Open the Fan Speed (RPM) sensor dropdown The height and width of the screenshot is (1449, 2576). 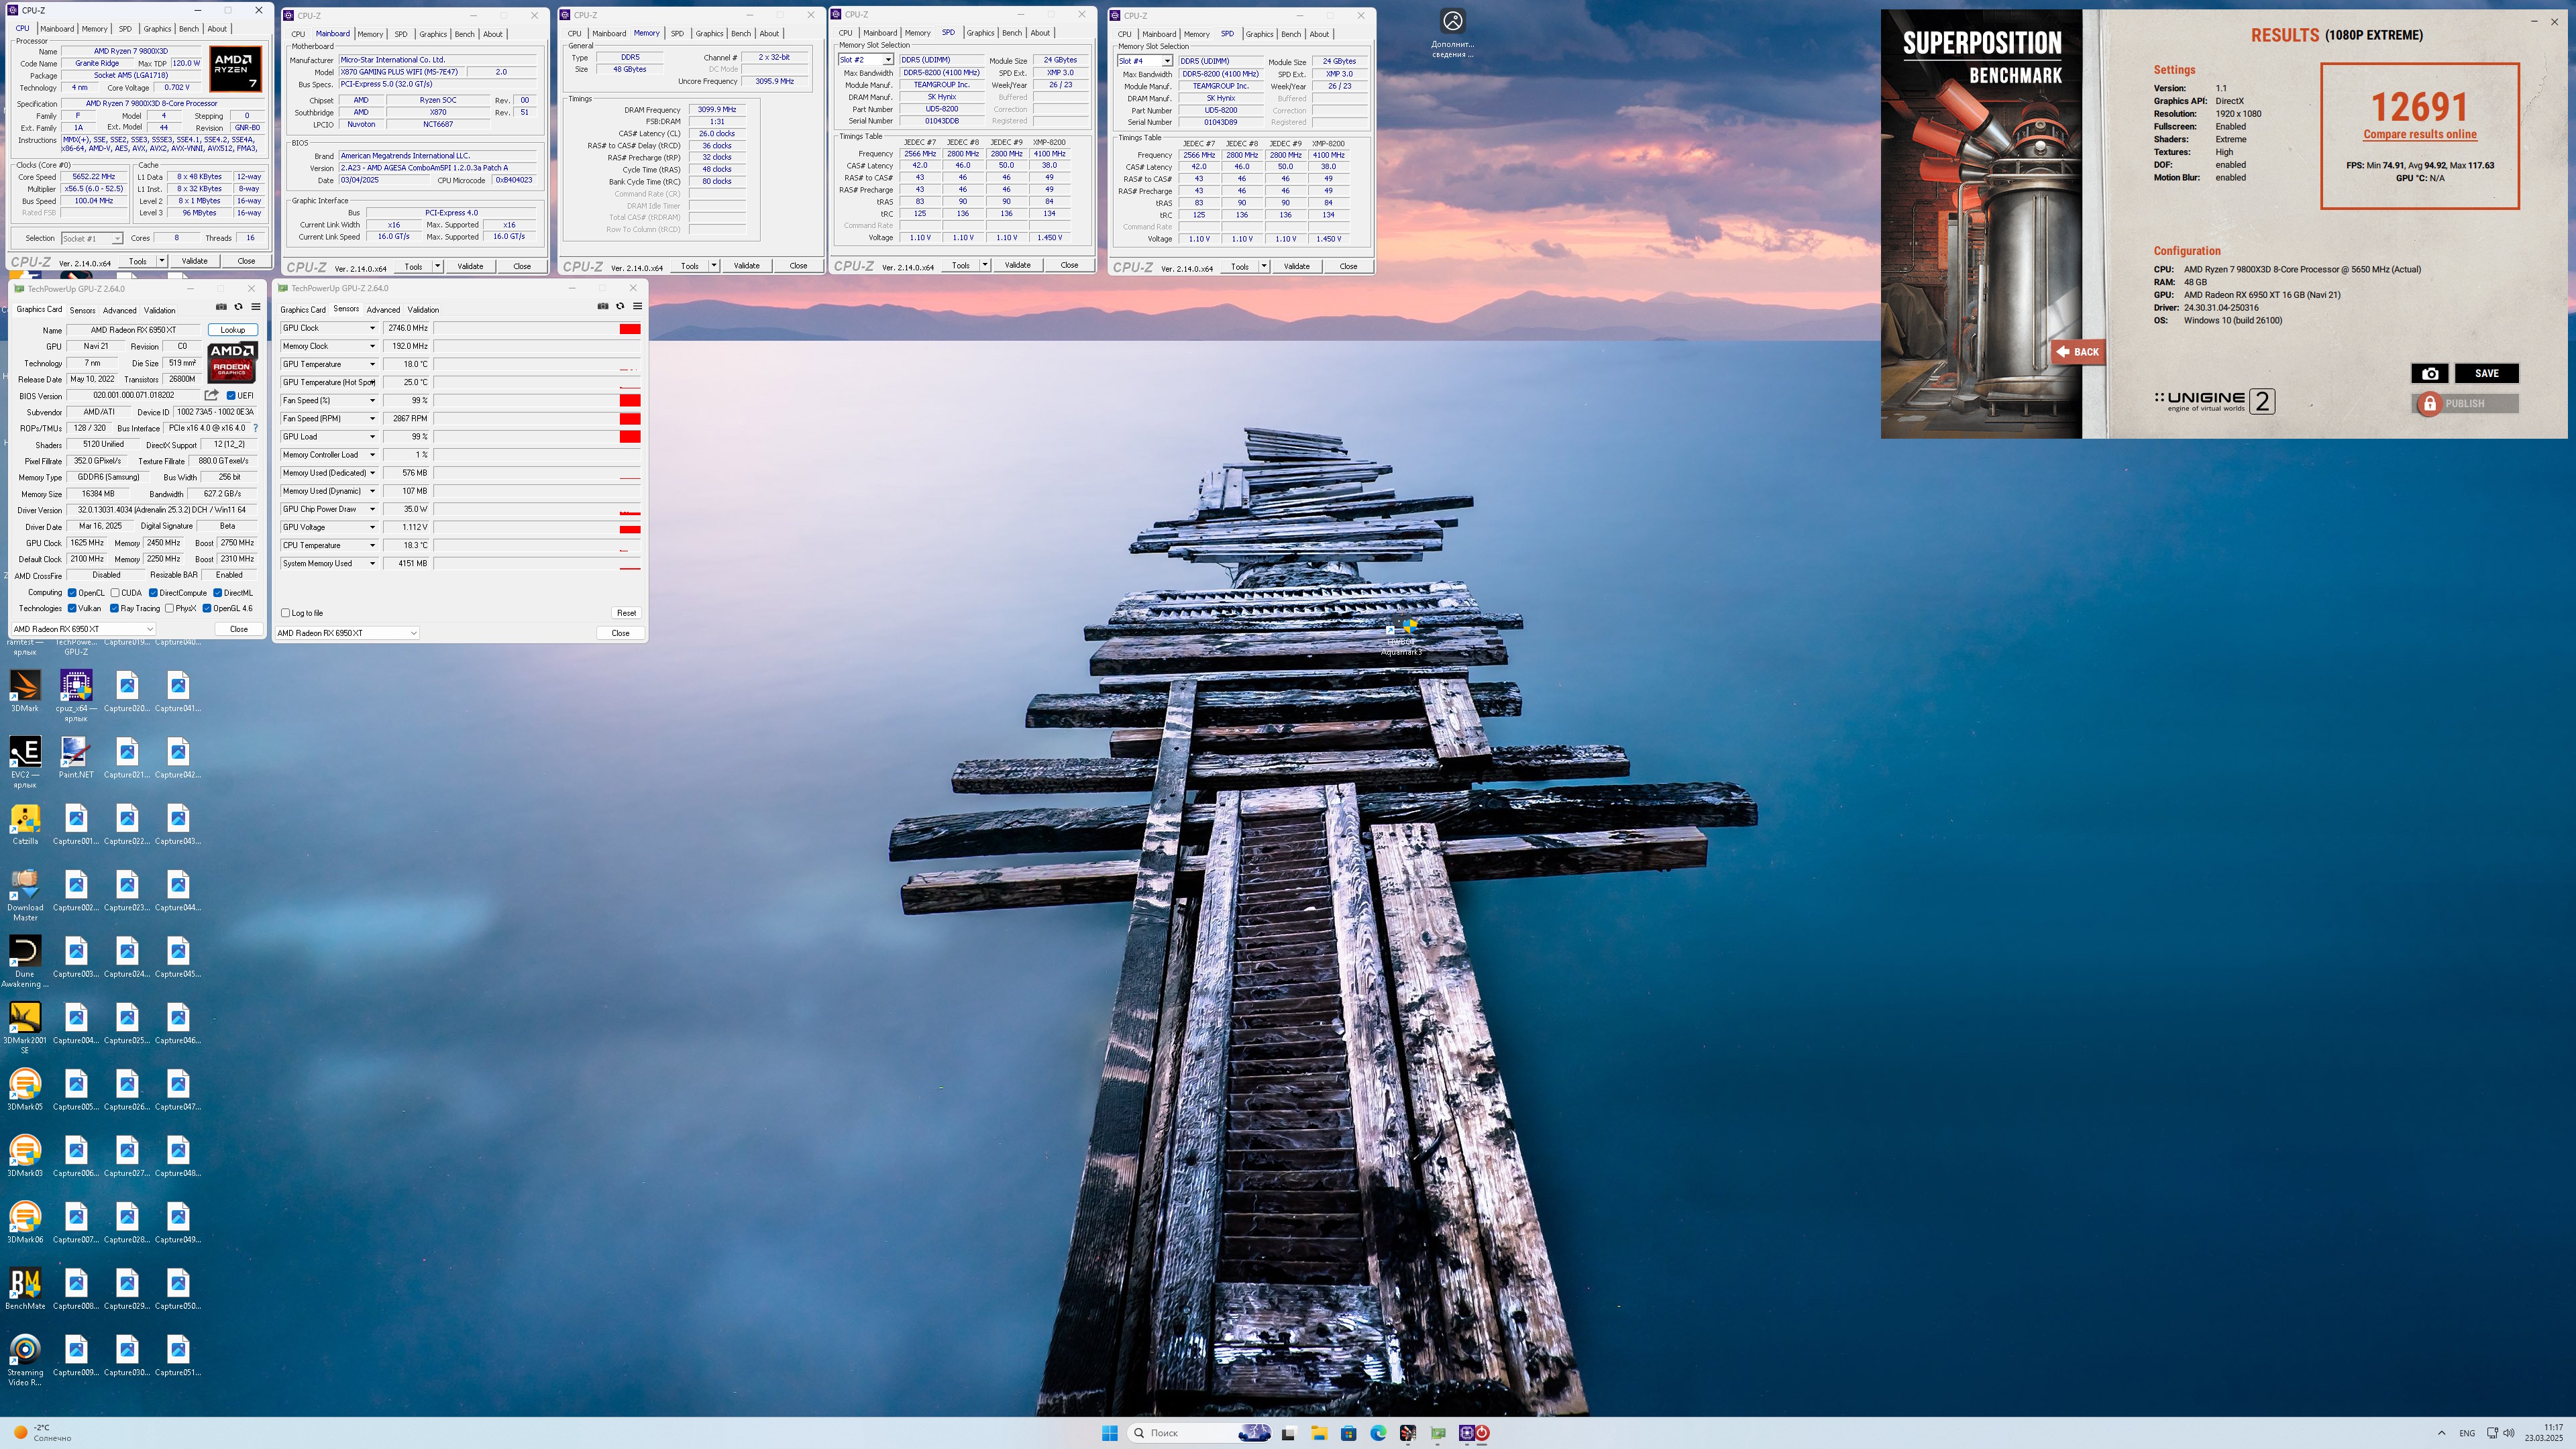pyautogui.click(x=372, y=418)
